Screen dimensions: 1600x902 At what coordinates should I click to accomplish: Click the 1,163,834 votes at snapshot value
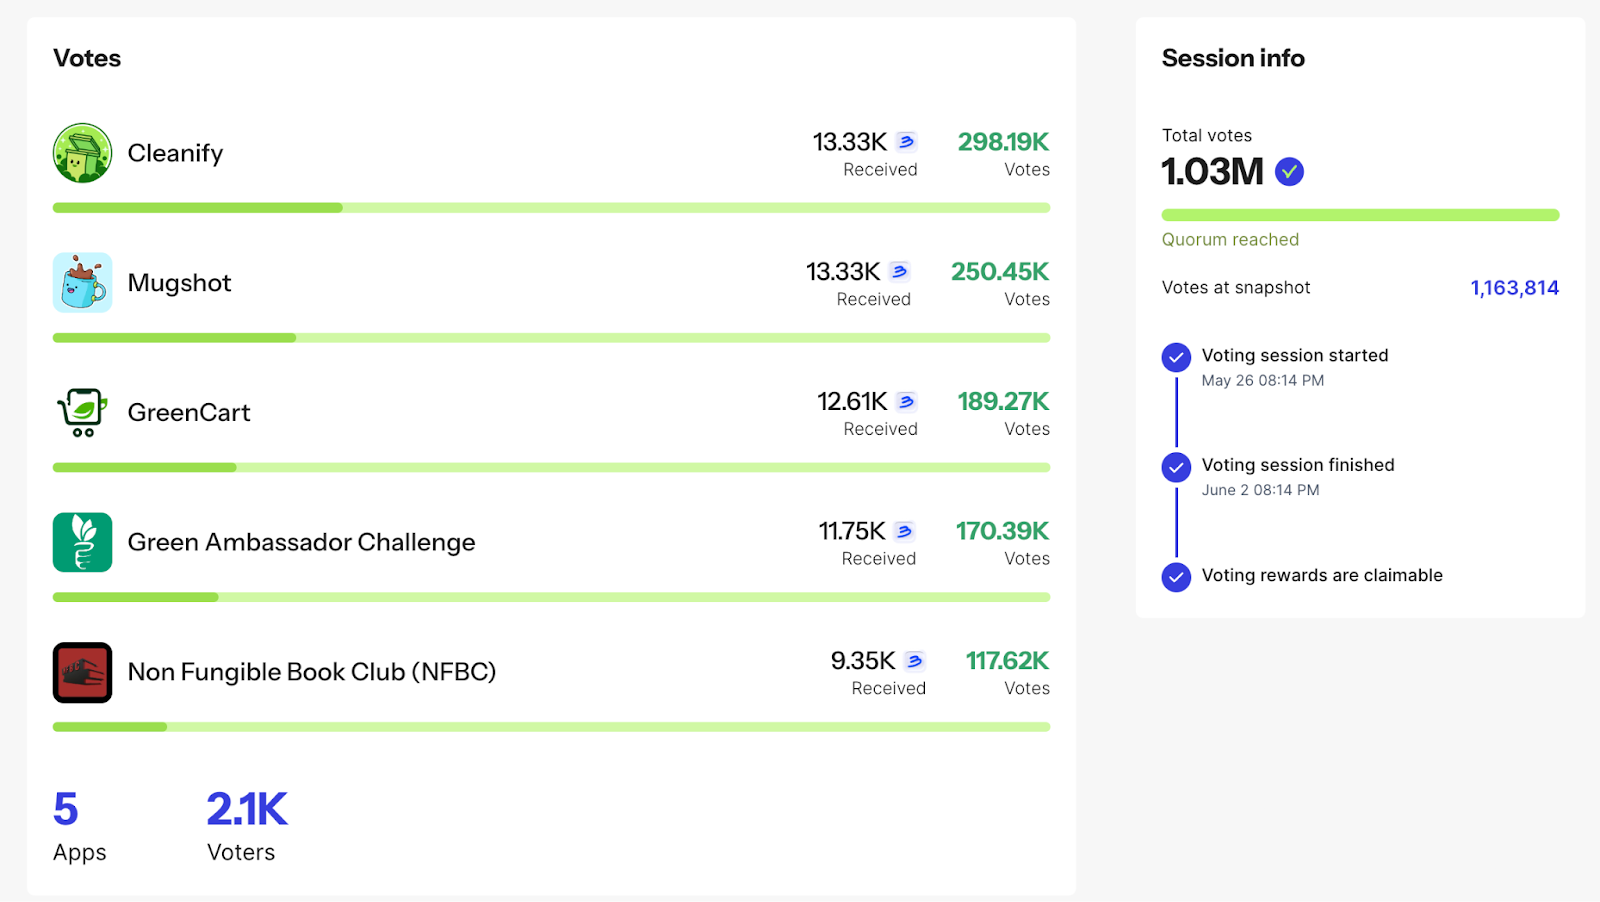coord(1514,288)
